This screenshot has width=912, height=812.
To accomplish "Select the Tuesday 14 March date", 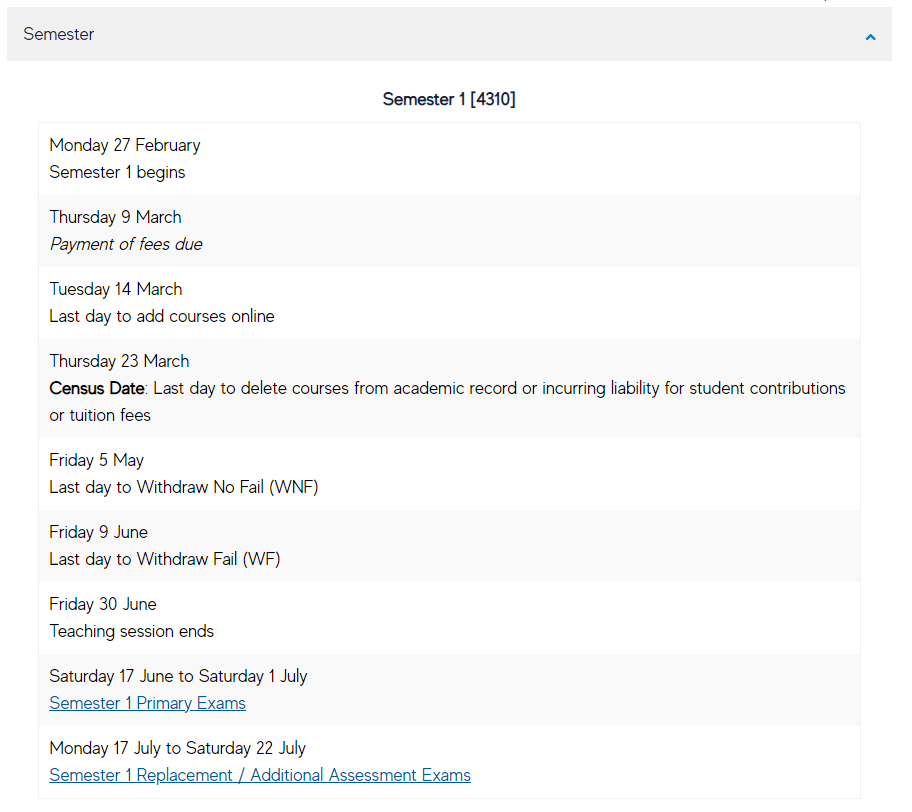I will 116,289.
